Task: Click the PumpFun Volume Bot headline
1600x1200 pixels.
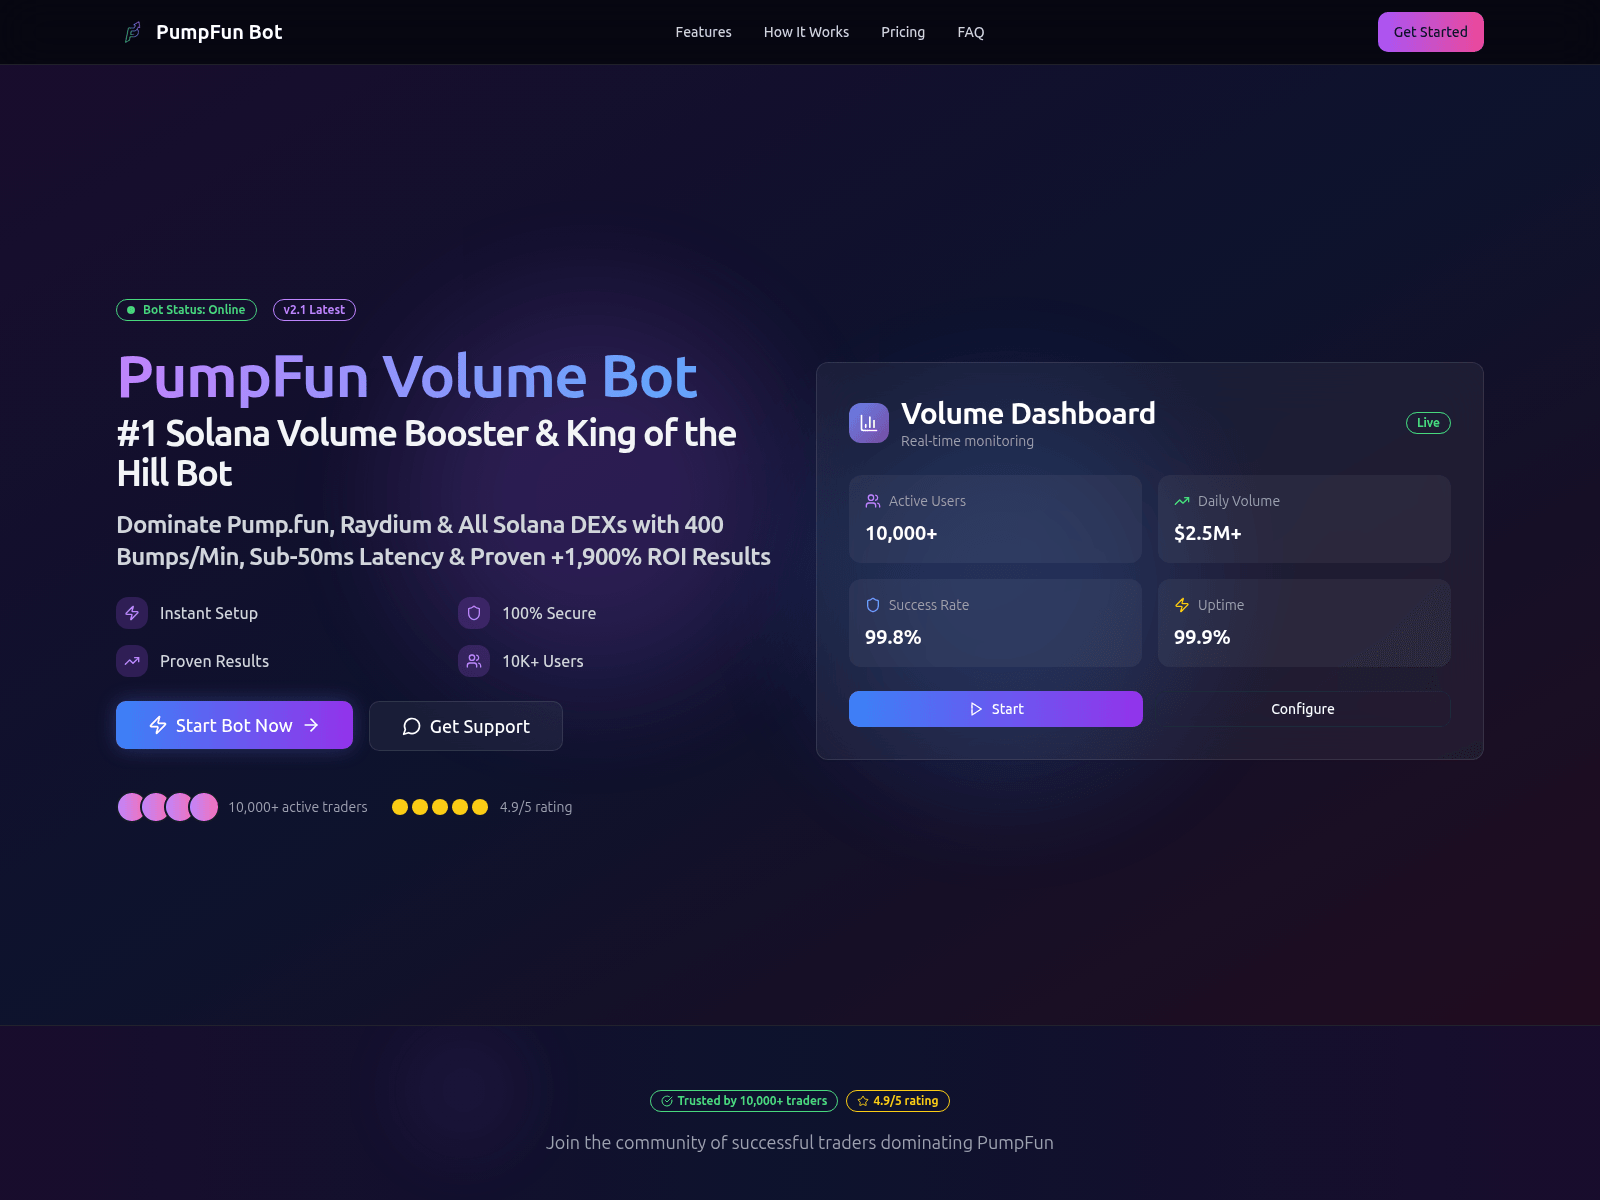Action: [x=407, y=377]
